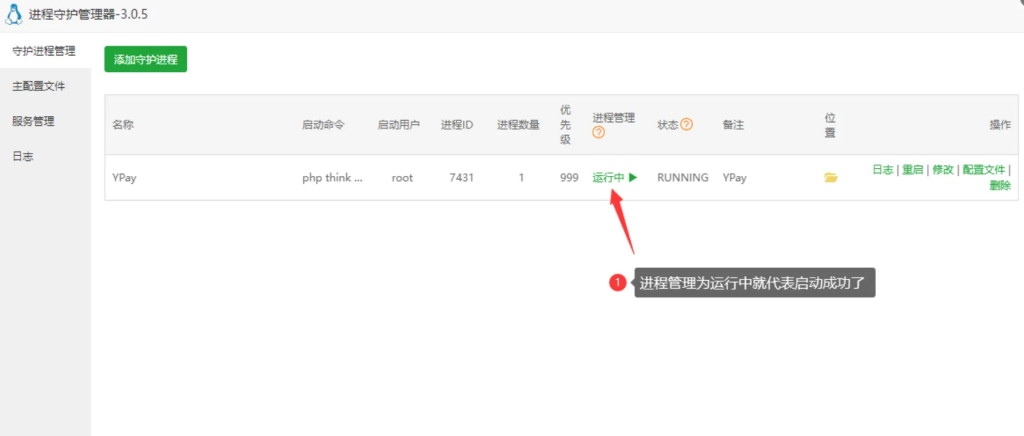Click the RUNNING status text
1024x436 pixels.
682,178
